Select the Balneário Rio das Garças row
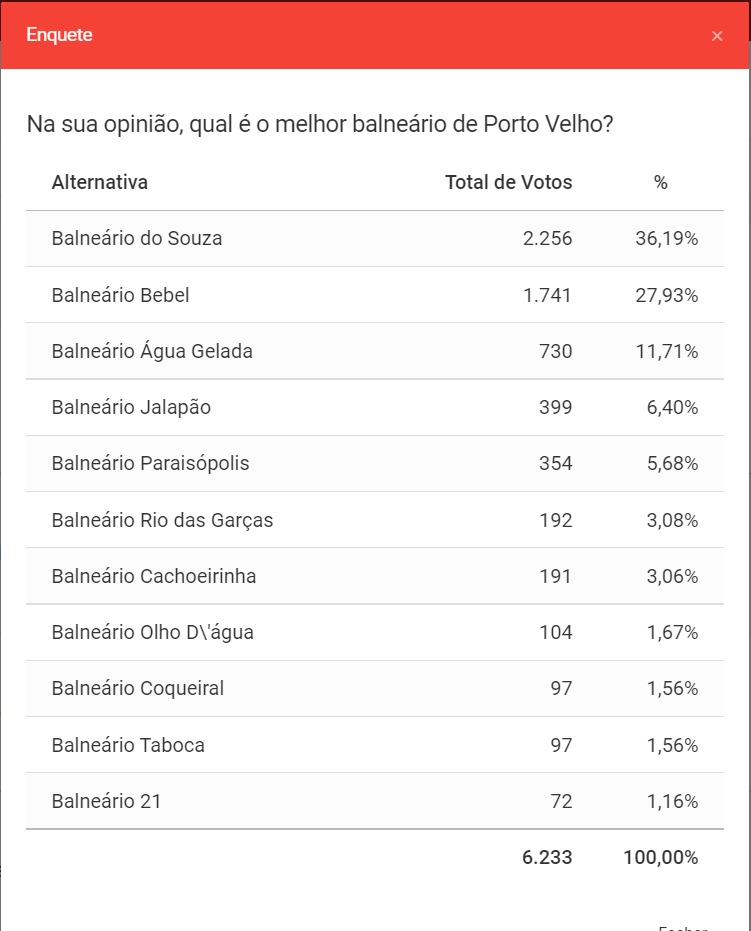Screen dimensions: 751x931 point(162,520)
